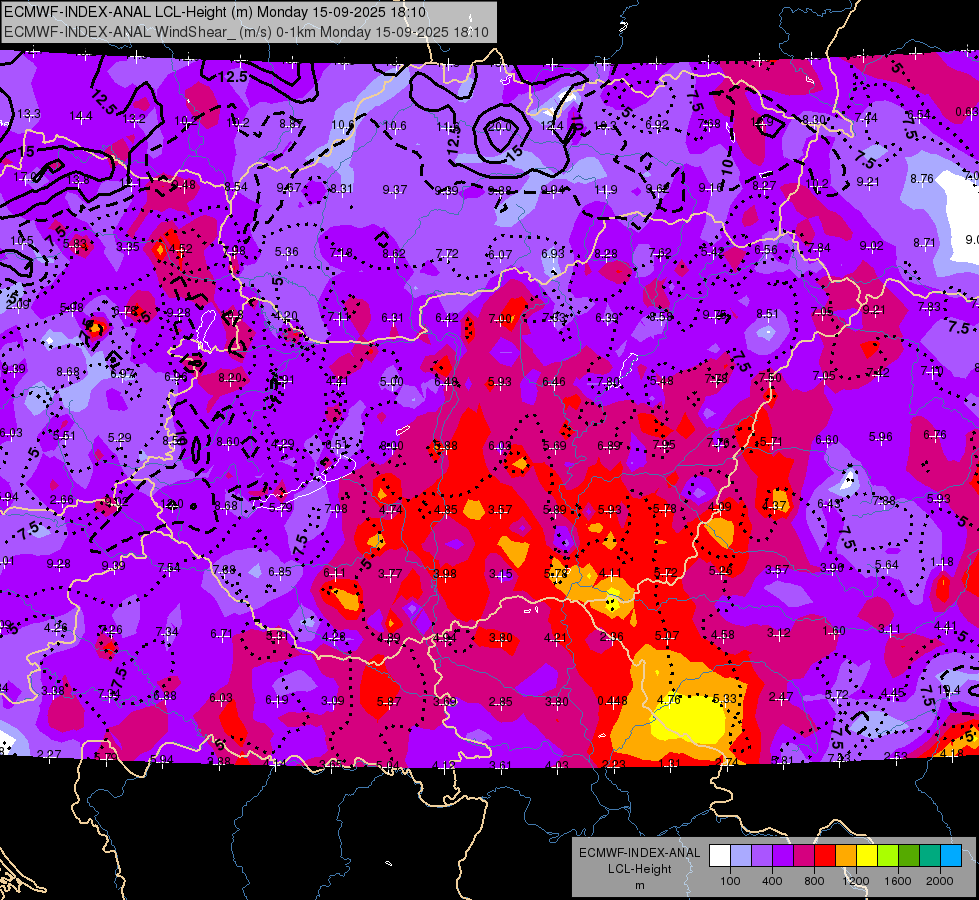Click the 2.66 value on the map

[62, 499]
